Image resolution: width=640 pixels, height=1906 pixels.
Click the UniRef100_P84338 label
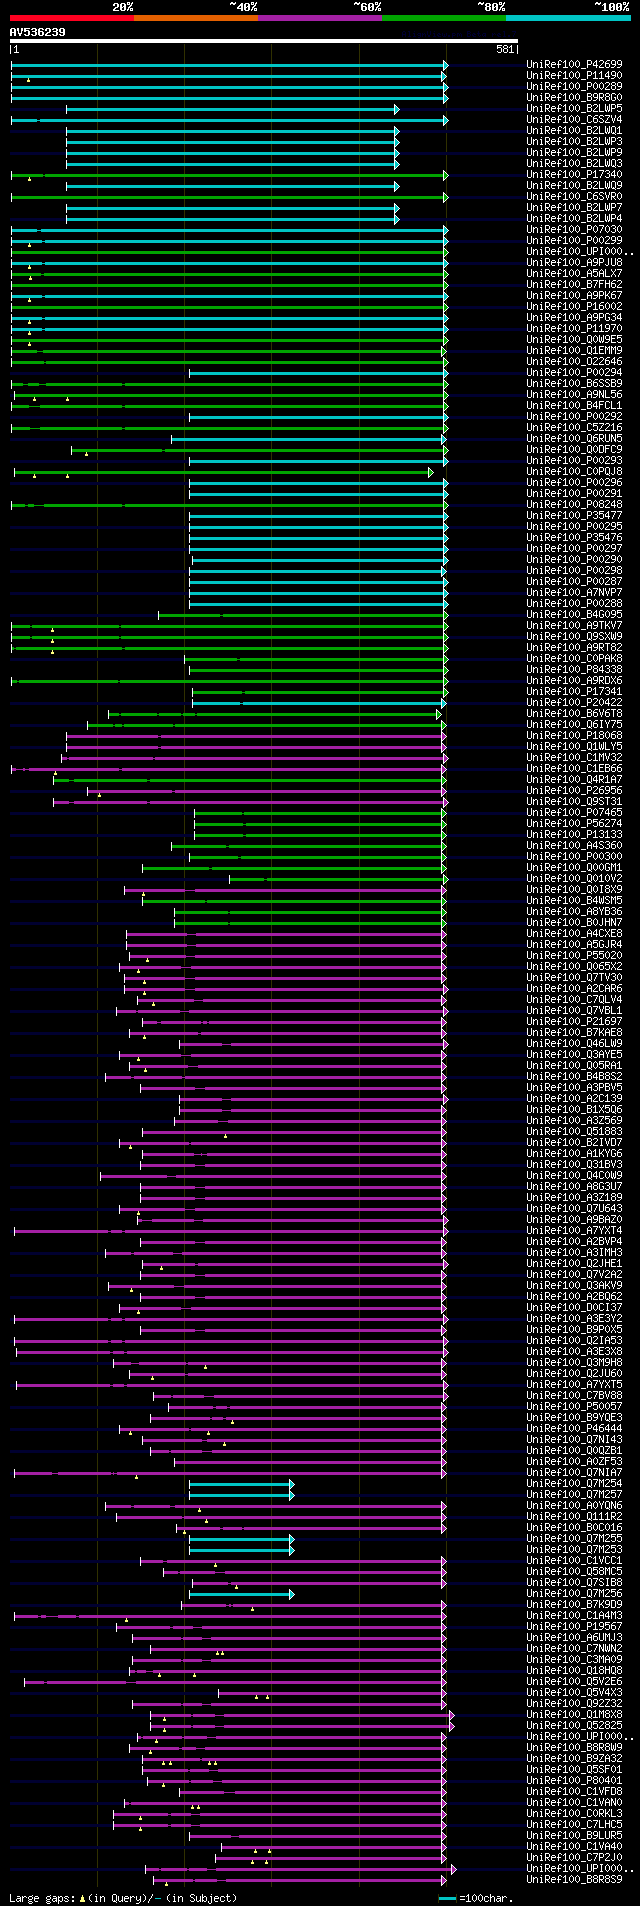point(574,670)
